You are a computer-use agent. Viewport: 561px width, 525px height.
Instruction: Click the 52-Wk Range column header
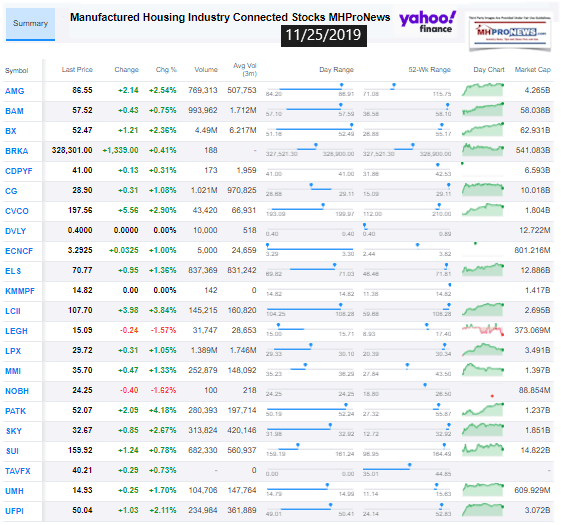click(429, 69)
